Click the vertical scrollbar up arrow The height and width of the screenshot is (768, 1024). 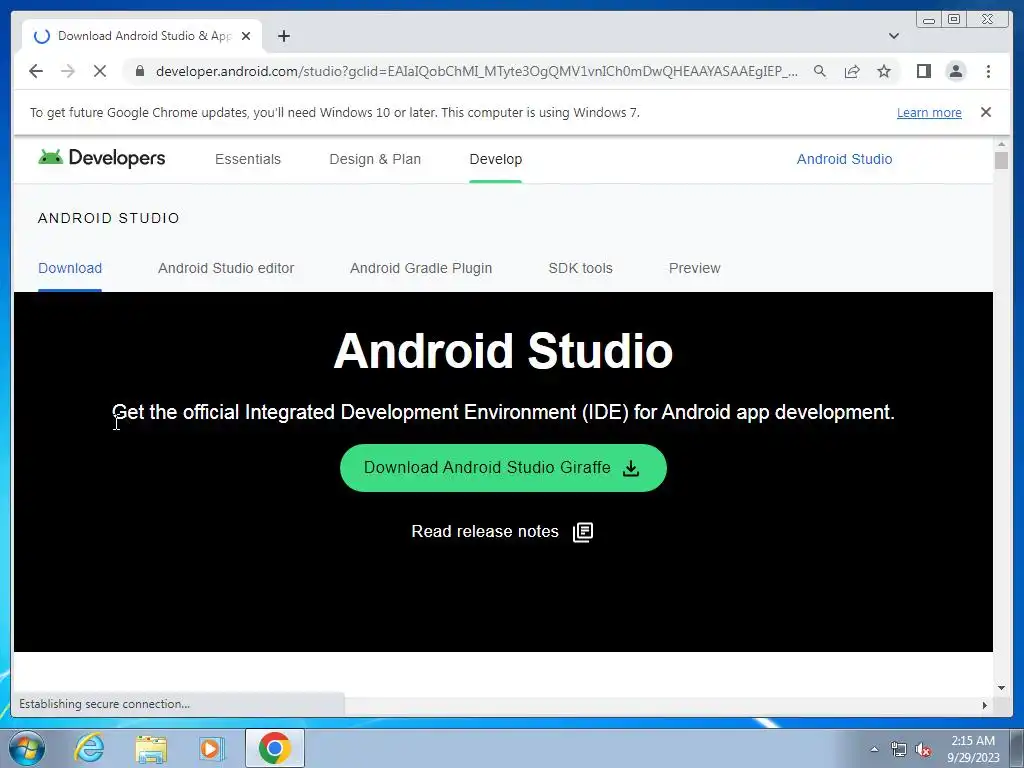tap(1001, 144)
